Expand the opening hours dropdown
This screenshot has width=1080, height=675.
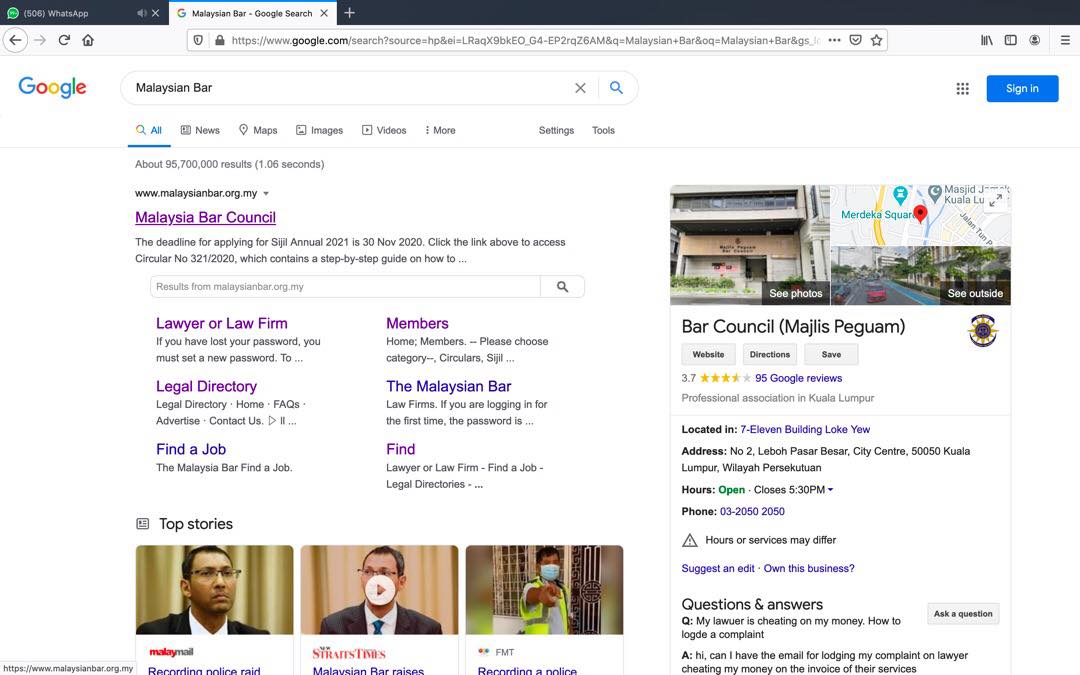[830, 490]
